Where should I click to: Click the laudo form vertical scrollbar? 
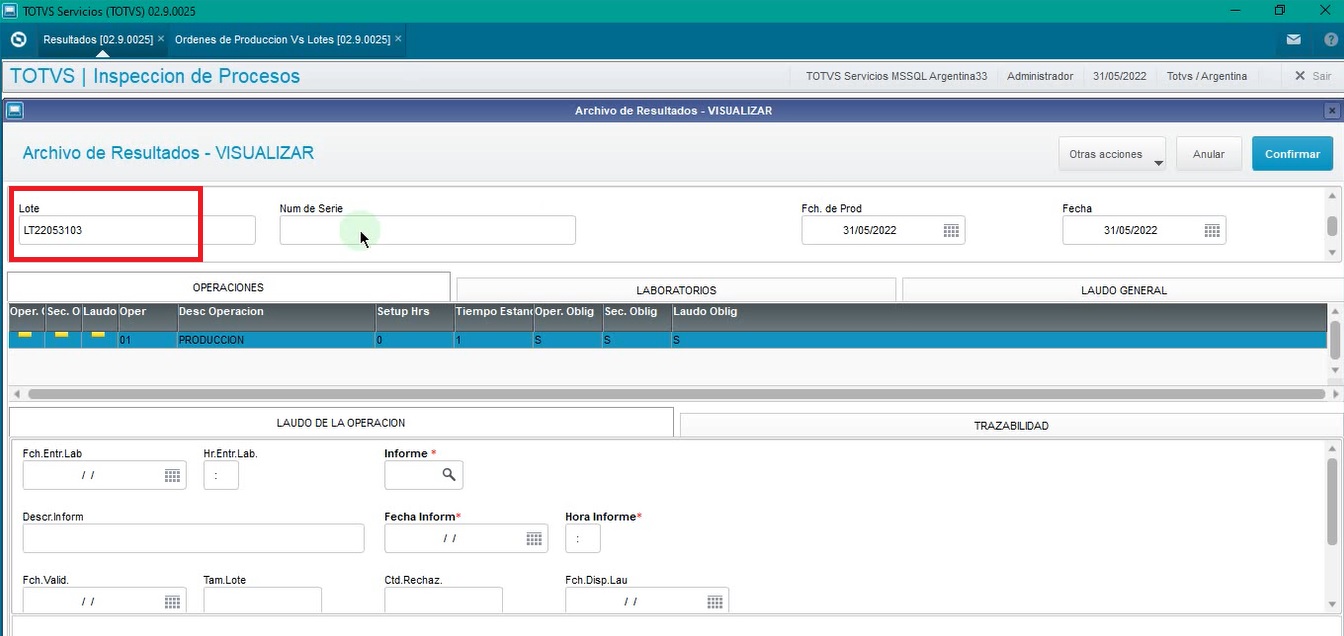[x=1332, y=501]
